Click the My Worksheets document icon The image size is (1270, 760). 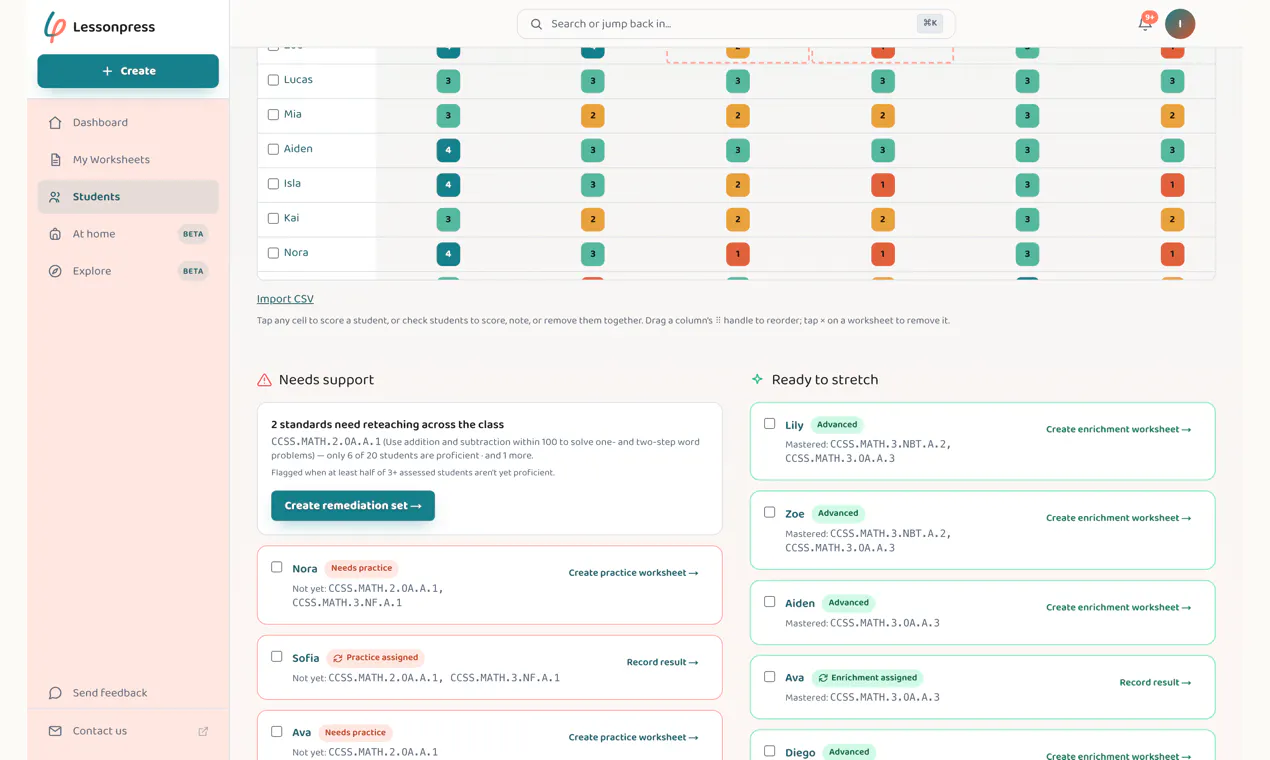[55, 160]
